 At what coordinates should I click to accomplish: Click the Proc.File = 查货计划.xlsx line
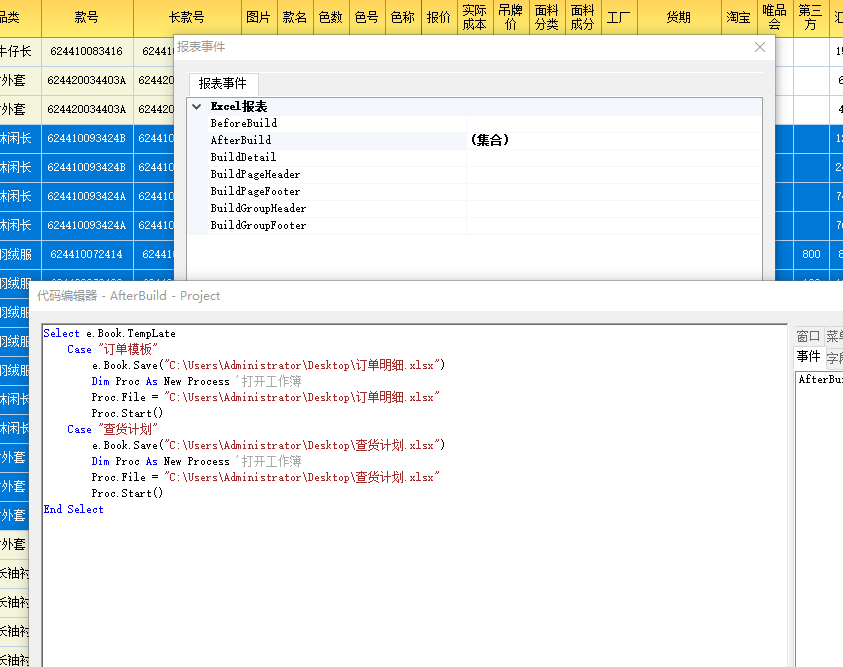tap(266, 478)
